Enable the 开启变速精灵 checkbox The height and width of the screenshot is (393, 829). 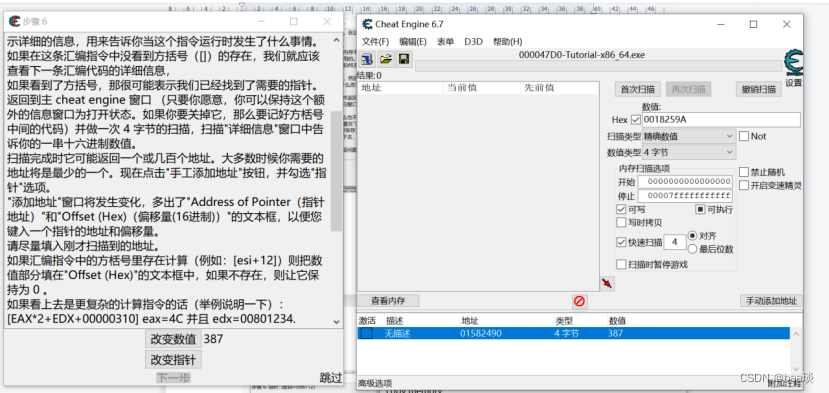[744, 185]
